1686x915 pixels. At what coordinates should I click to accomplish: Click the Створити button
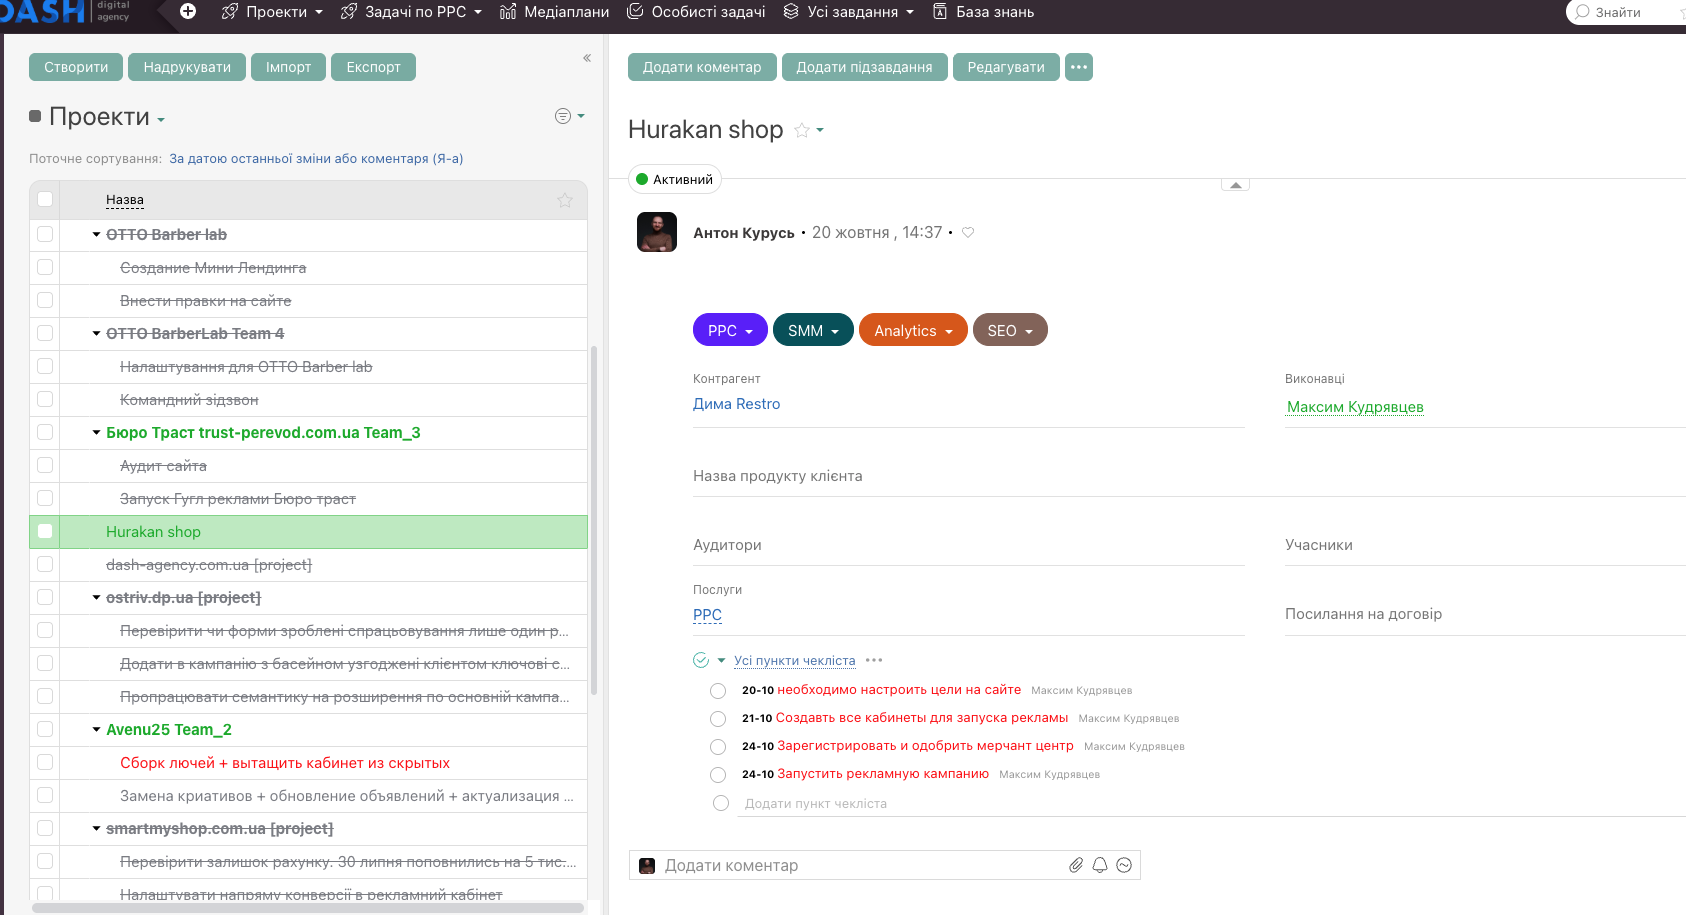76,67
